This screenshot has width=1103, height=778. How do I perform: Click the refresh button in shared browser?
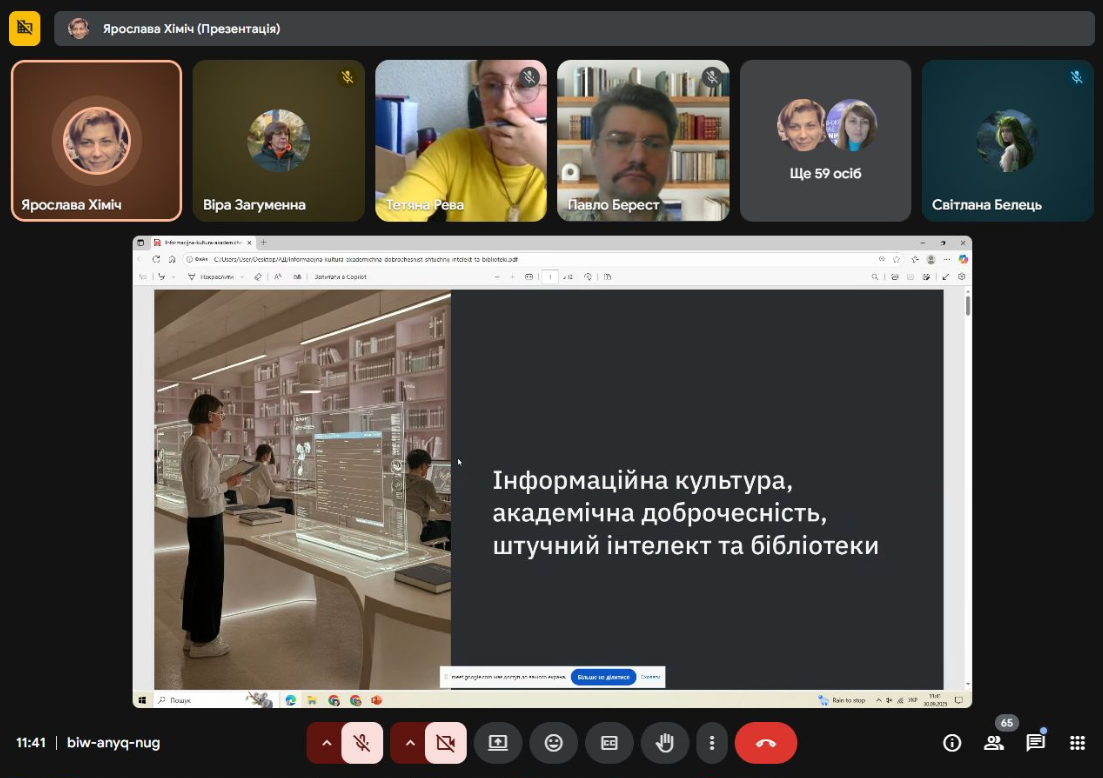click(x=156, y=260)
